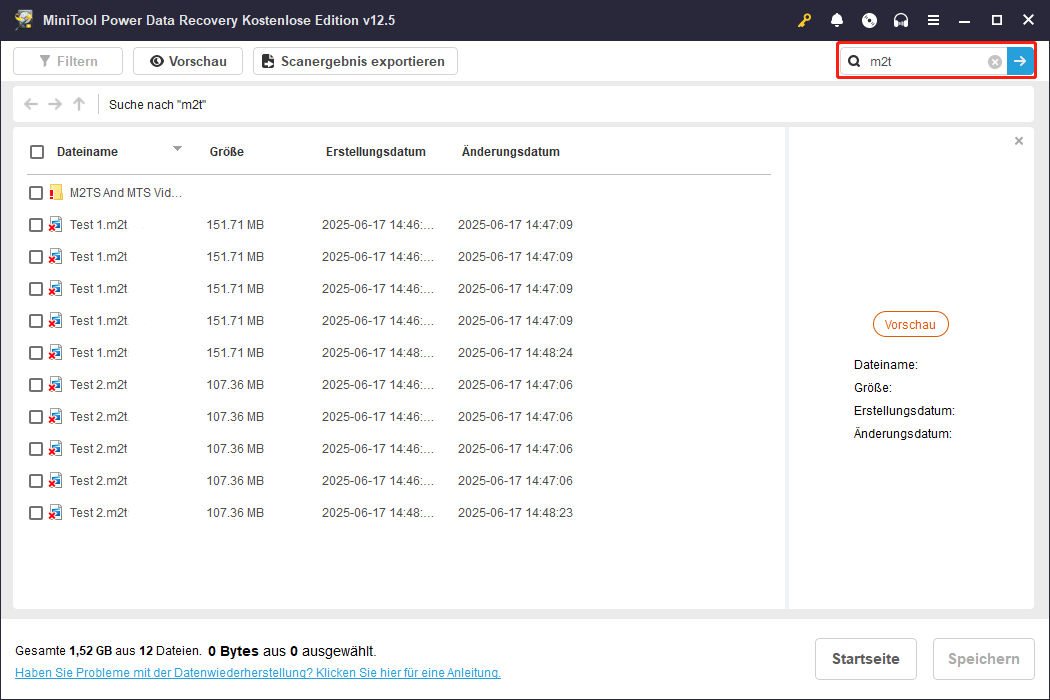Open the hamburger menu icon

coord(933,20)
